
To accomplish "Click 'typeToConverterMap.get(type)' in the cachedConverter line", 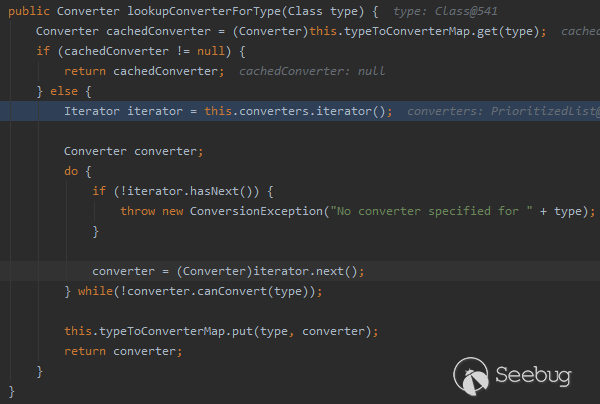I will tap(442, 31).
